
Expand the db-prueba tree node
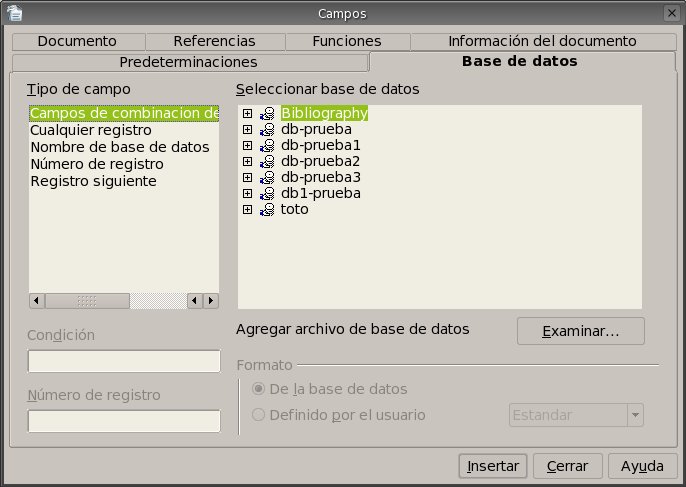click(248, 130)
